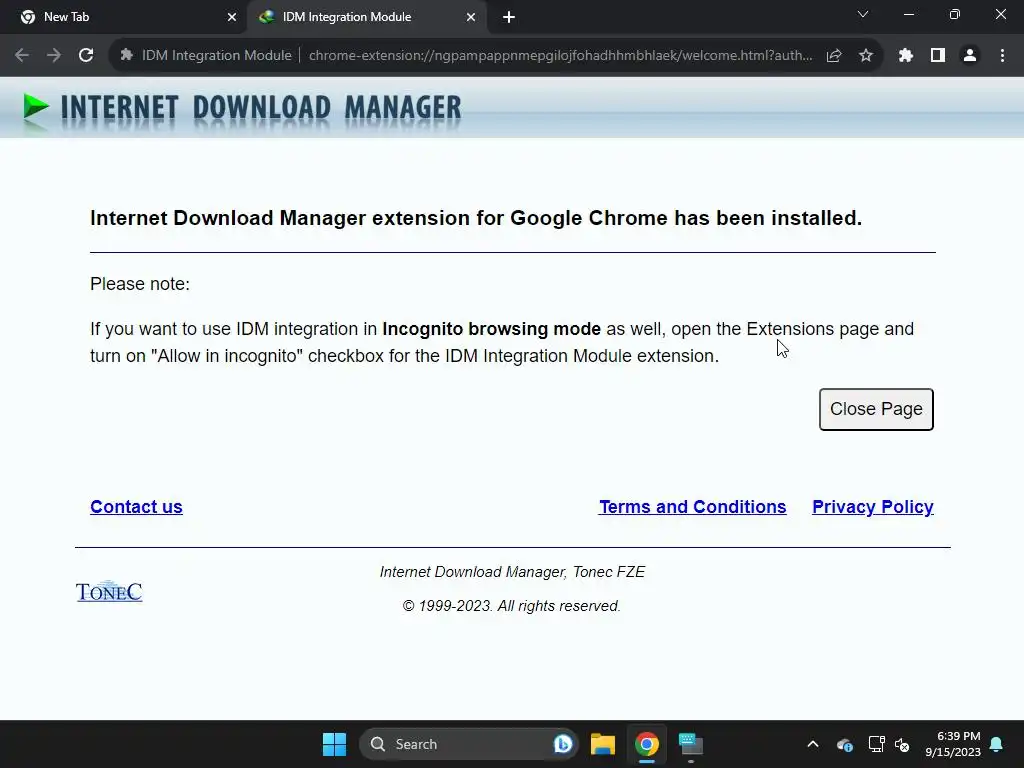The image size is (1024, 768).
Task: Open a new tab with plus button
Action: point(509,17)
